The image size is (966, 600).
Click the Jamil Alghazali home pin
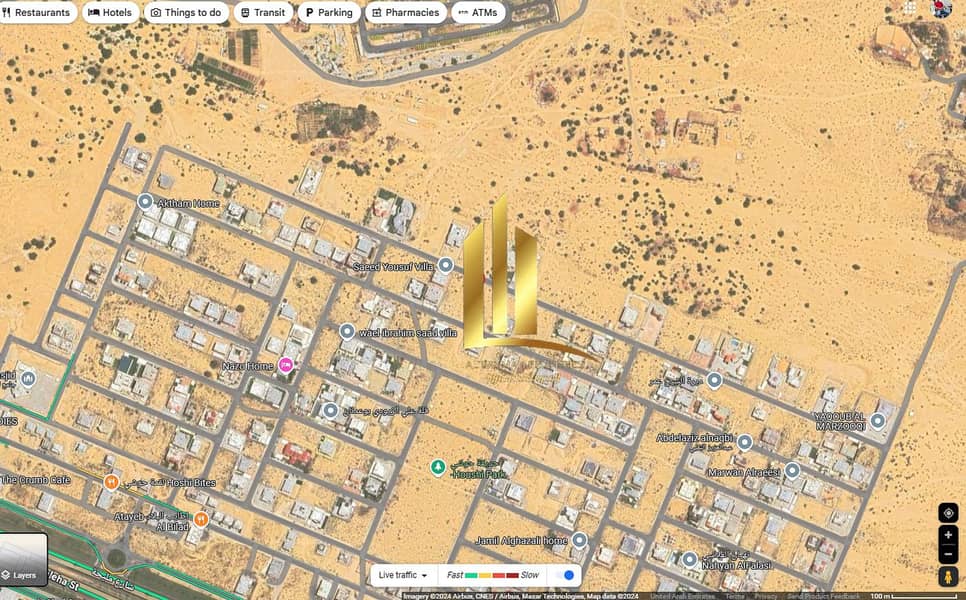[x=579, y=540]
